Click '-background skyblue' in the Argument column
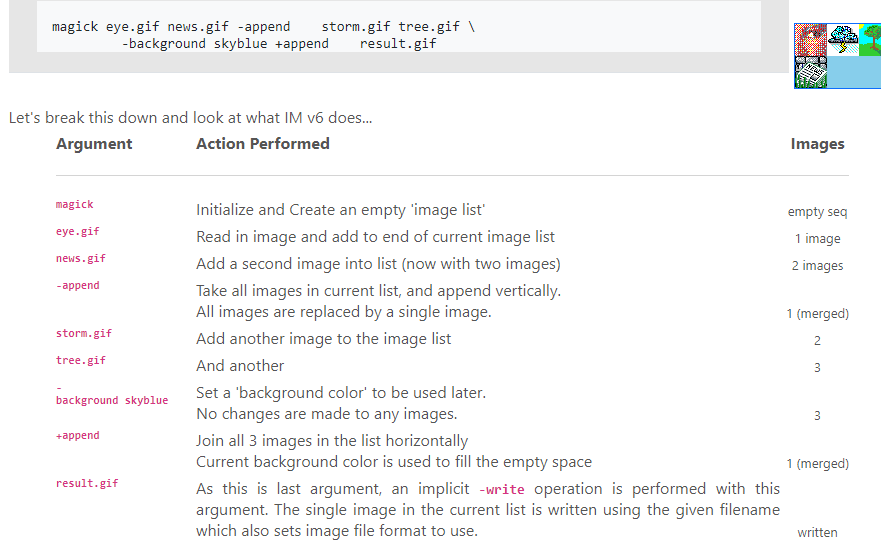The height and width of the screenshot is (549, 881). 112,400
